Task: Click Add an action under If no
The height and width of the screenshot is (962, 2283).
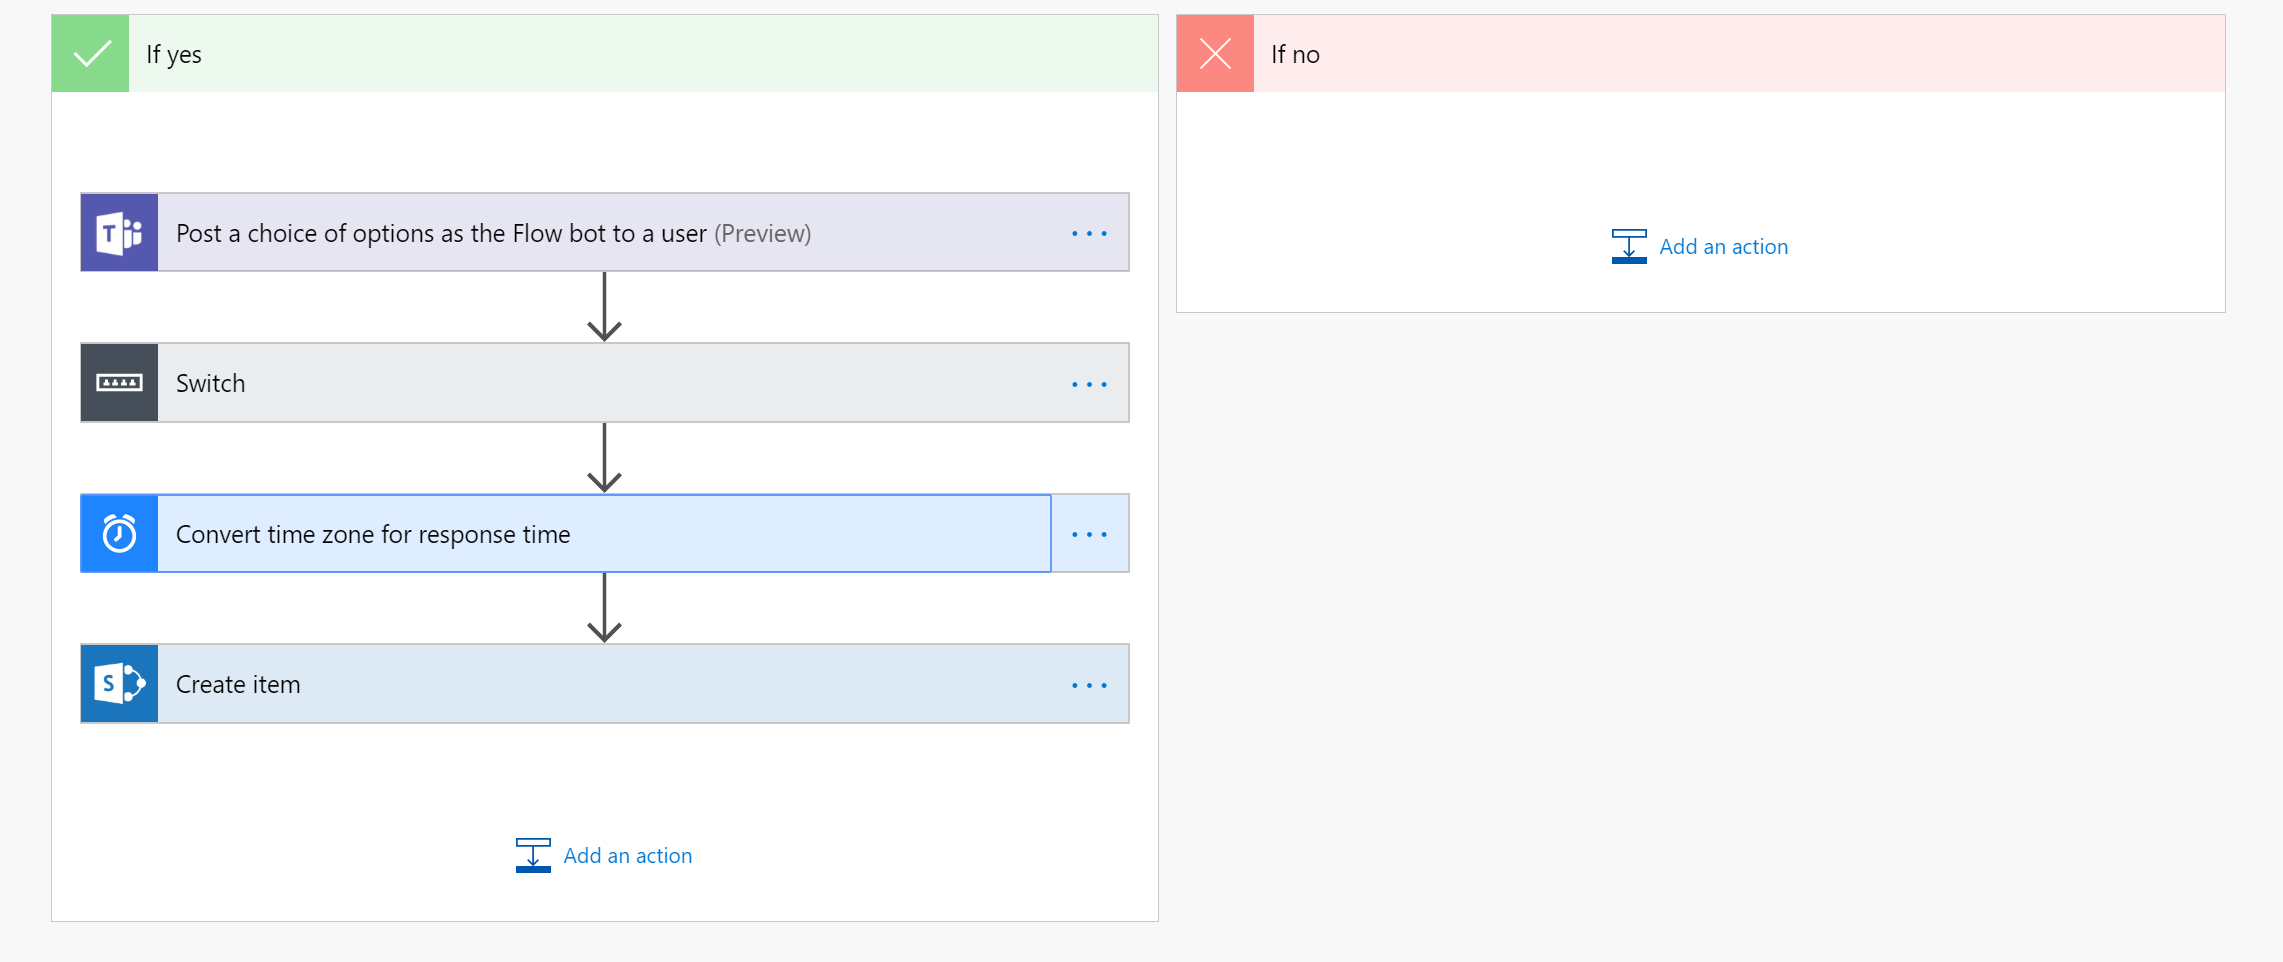Action: tap(1723, 247)
